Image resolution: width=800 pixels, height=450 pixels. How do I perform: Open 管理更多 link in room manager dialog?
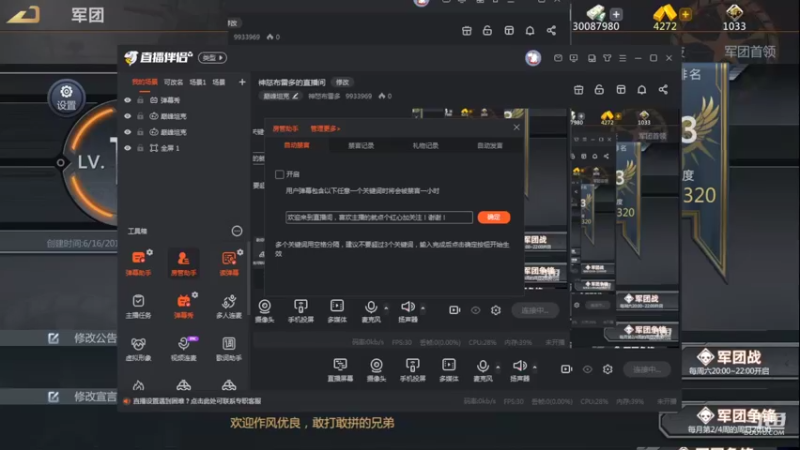pos(325,129)
